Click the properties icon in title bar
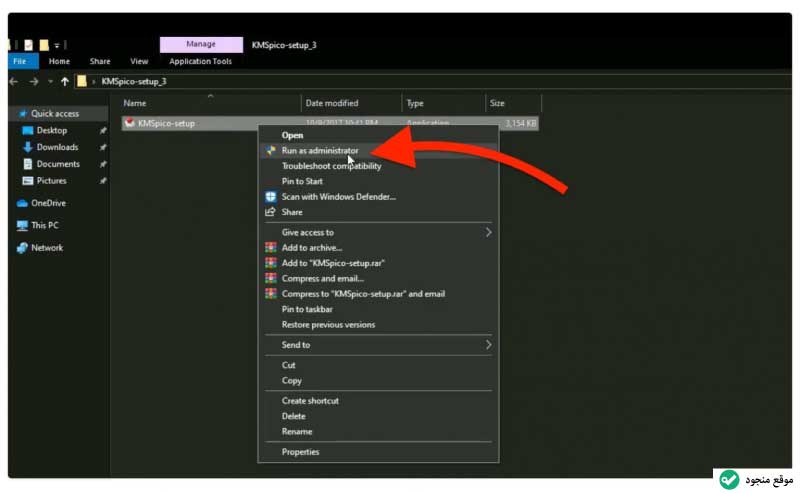This screenshot has width=800, height=493. point(29,45)
